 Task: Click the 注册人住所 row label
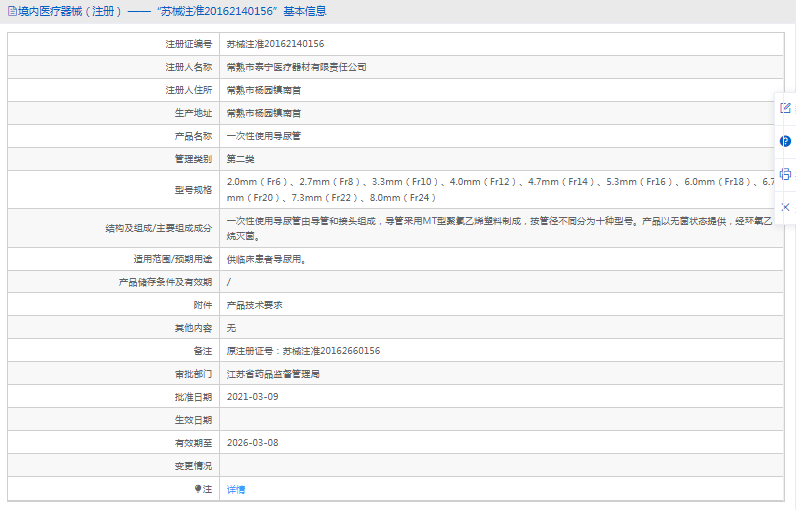click(188, 90)
